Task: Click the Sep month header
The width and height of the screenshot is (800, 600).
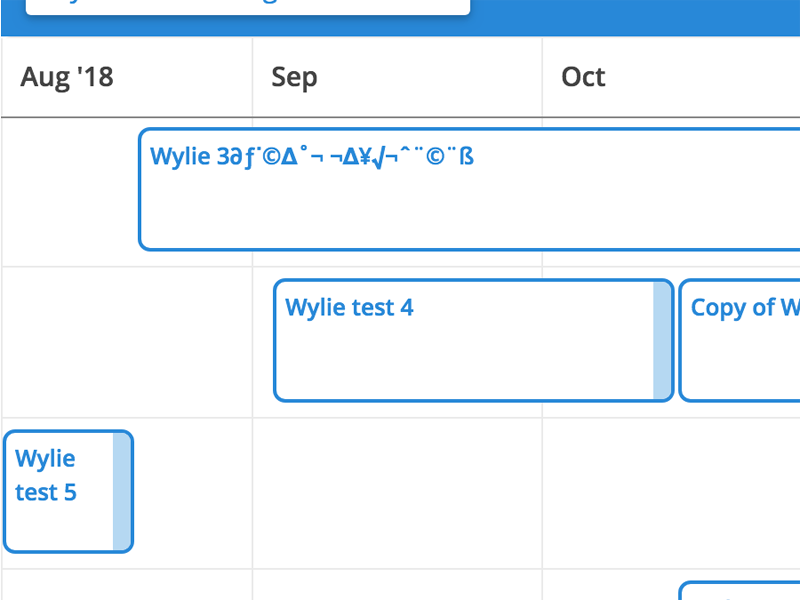Action: point(294,78)
